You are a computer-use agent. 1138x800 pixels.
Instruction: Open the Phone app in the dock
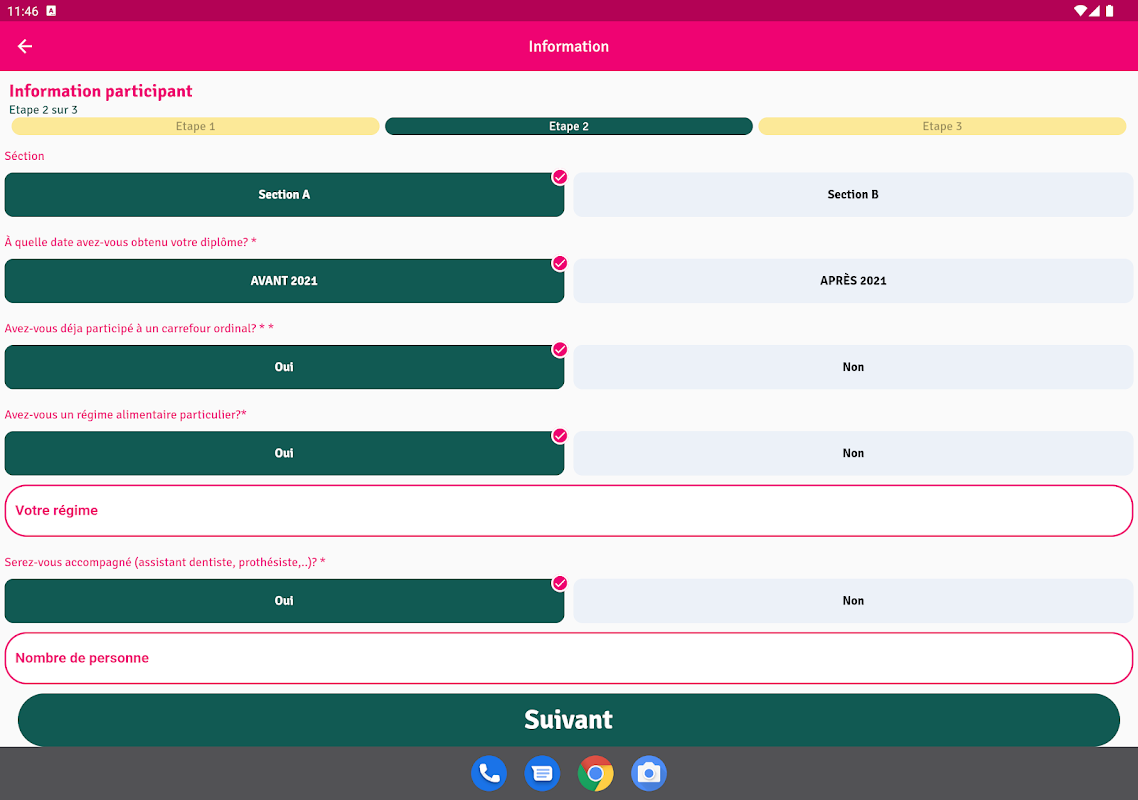488,773
